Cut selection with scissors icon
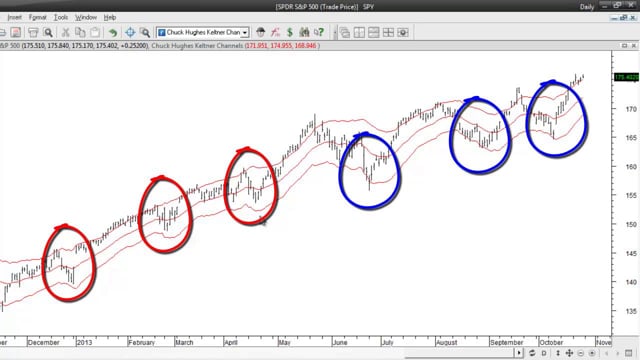Image resolution: width=640 pixels, height=360 pixels. tap(65, 32)
